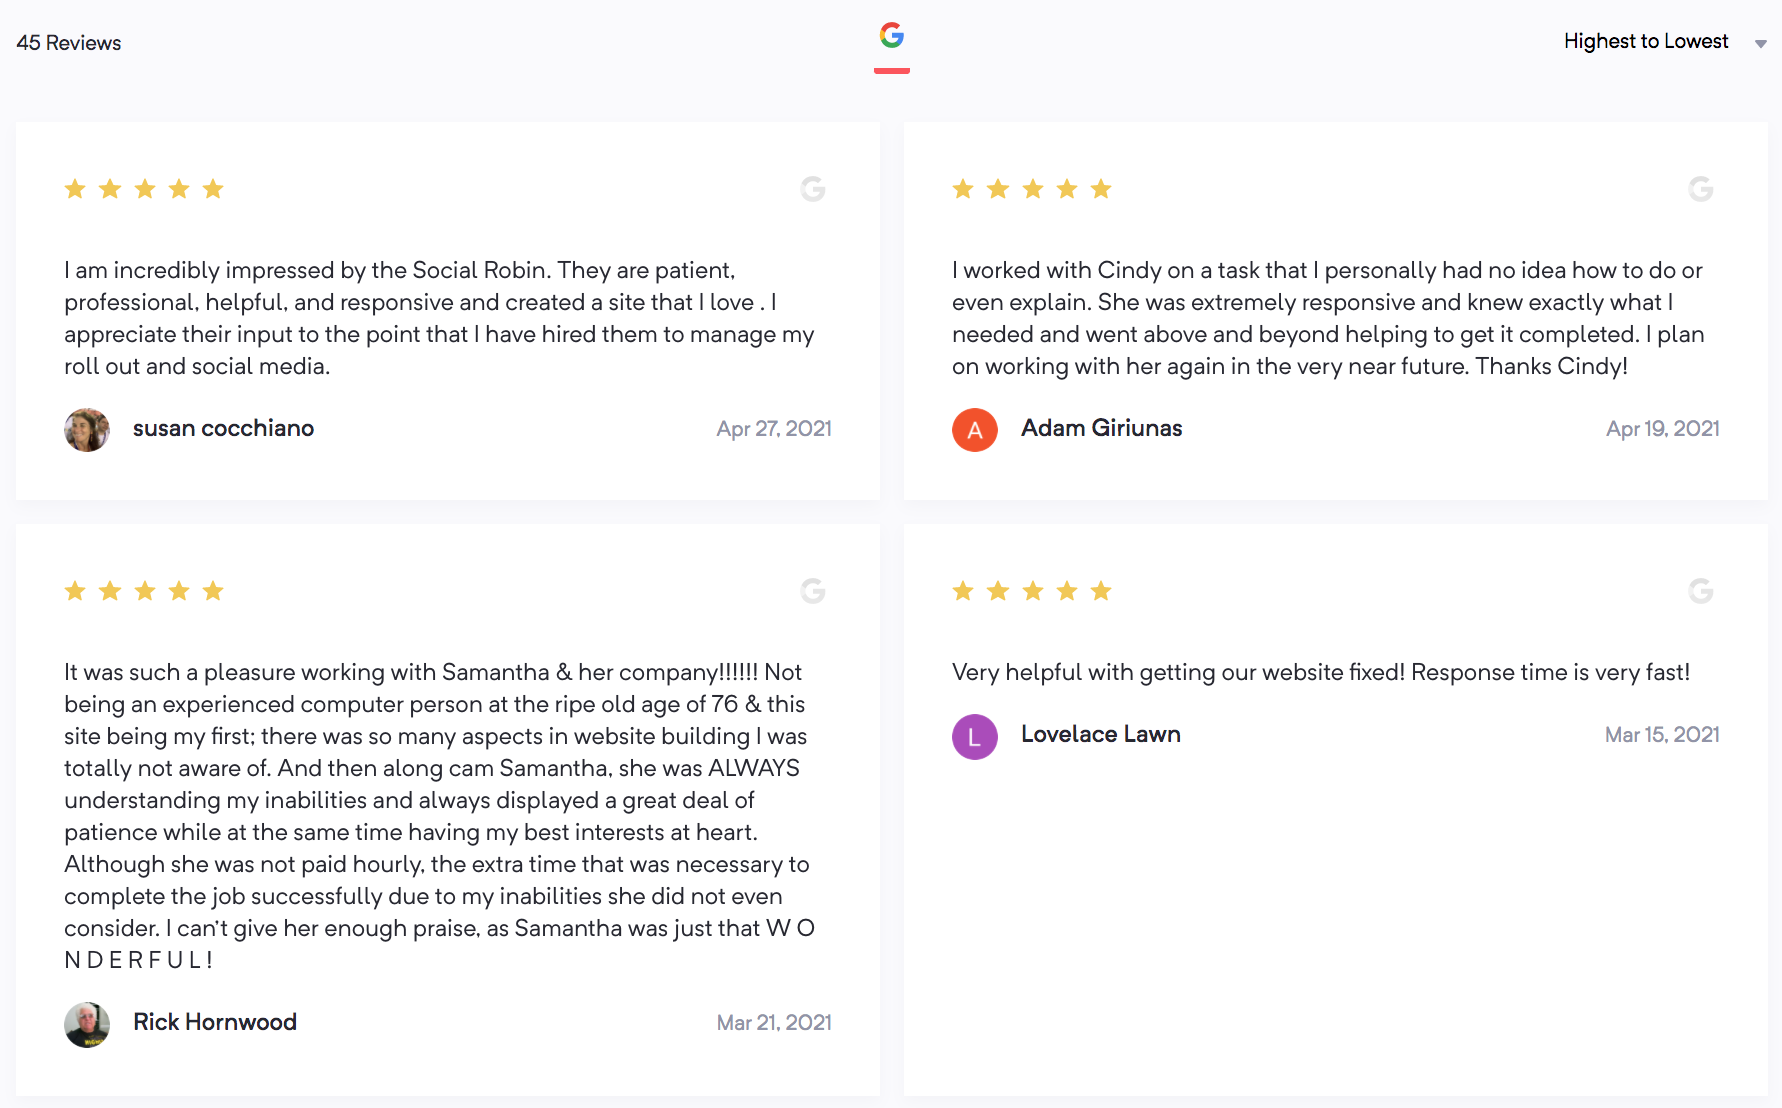Click the Apr 19, 2021 review date

1662,429
